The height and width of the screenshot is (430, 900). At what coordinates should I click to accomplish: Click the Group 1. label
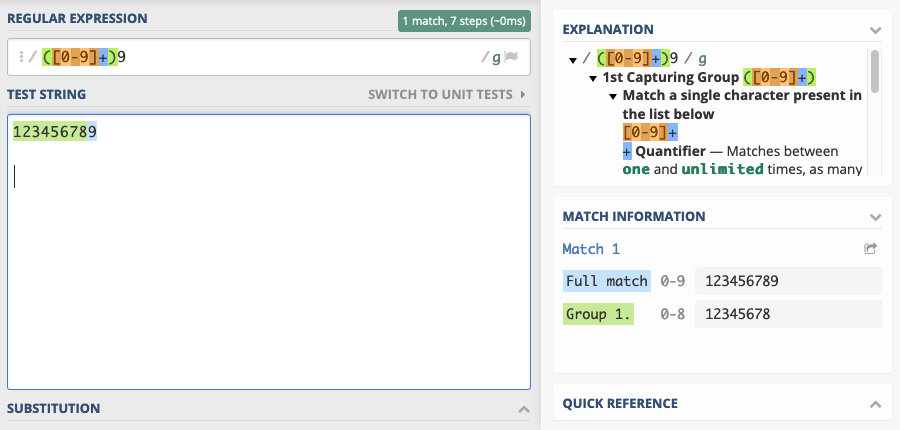click(598, 314)
